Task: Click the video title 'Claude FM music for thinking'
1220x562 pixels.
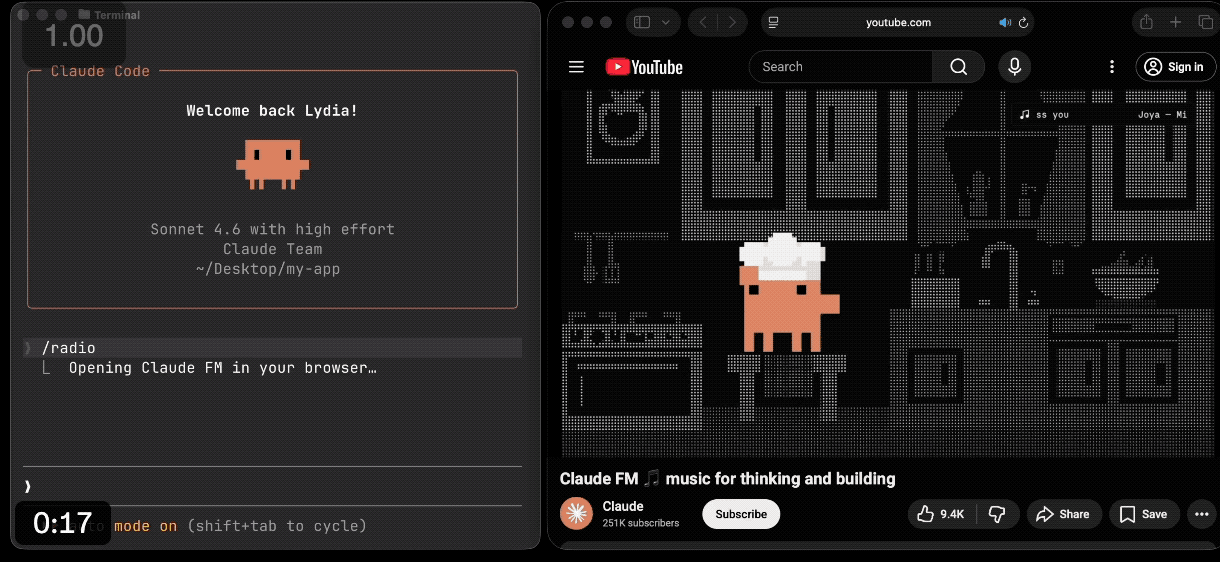Action: [x=728, y=479]
